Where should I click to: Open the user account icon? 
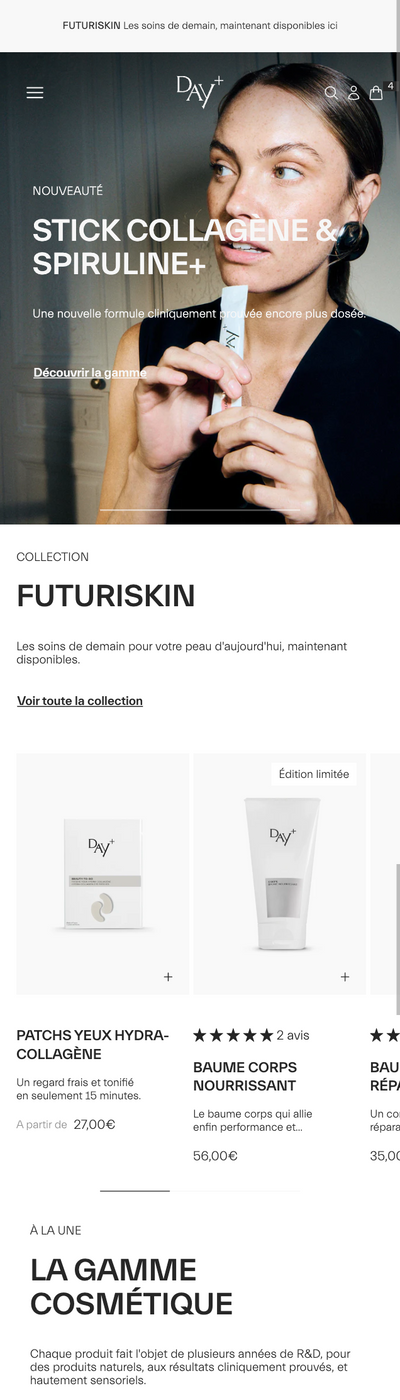tap(353, 93)
